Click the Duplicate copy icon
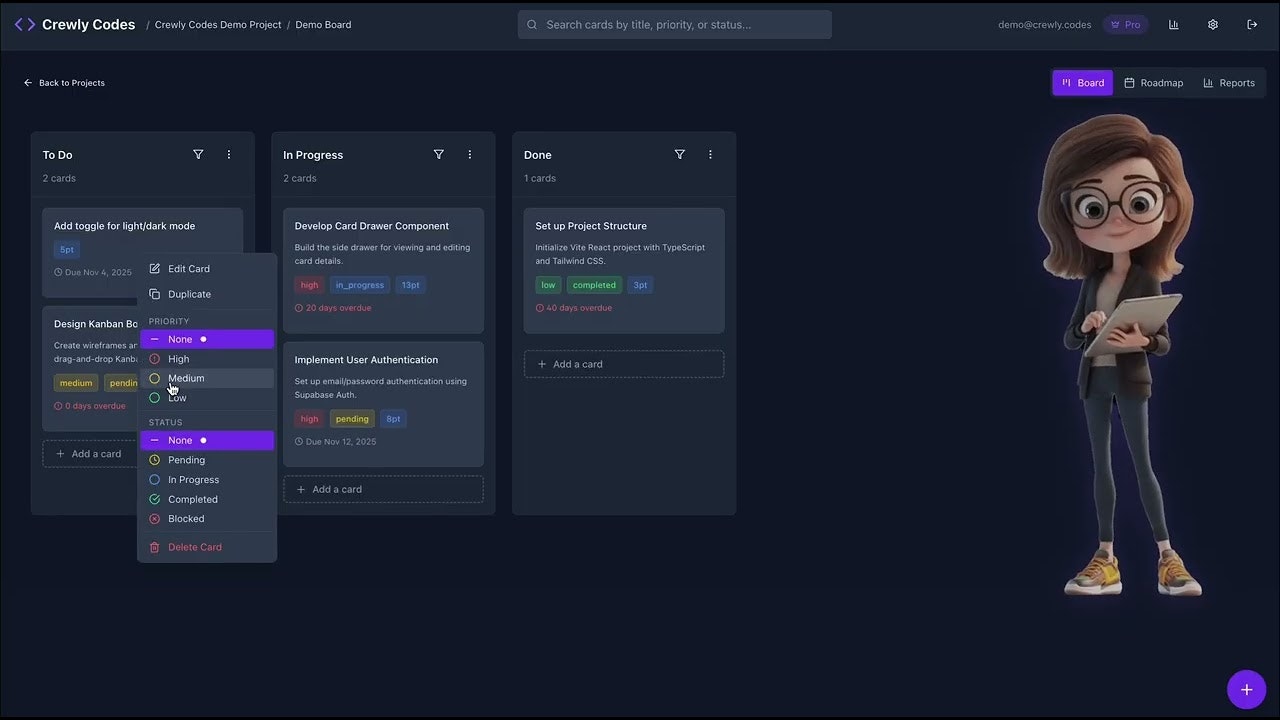Screen dimensions: 1280x720 point(154,294)
